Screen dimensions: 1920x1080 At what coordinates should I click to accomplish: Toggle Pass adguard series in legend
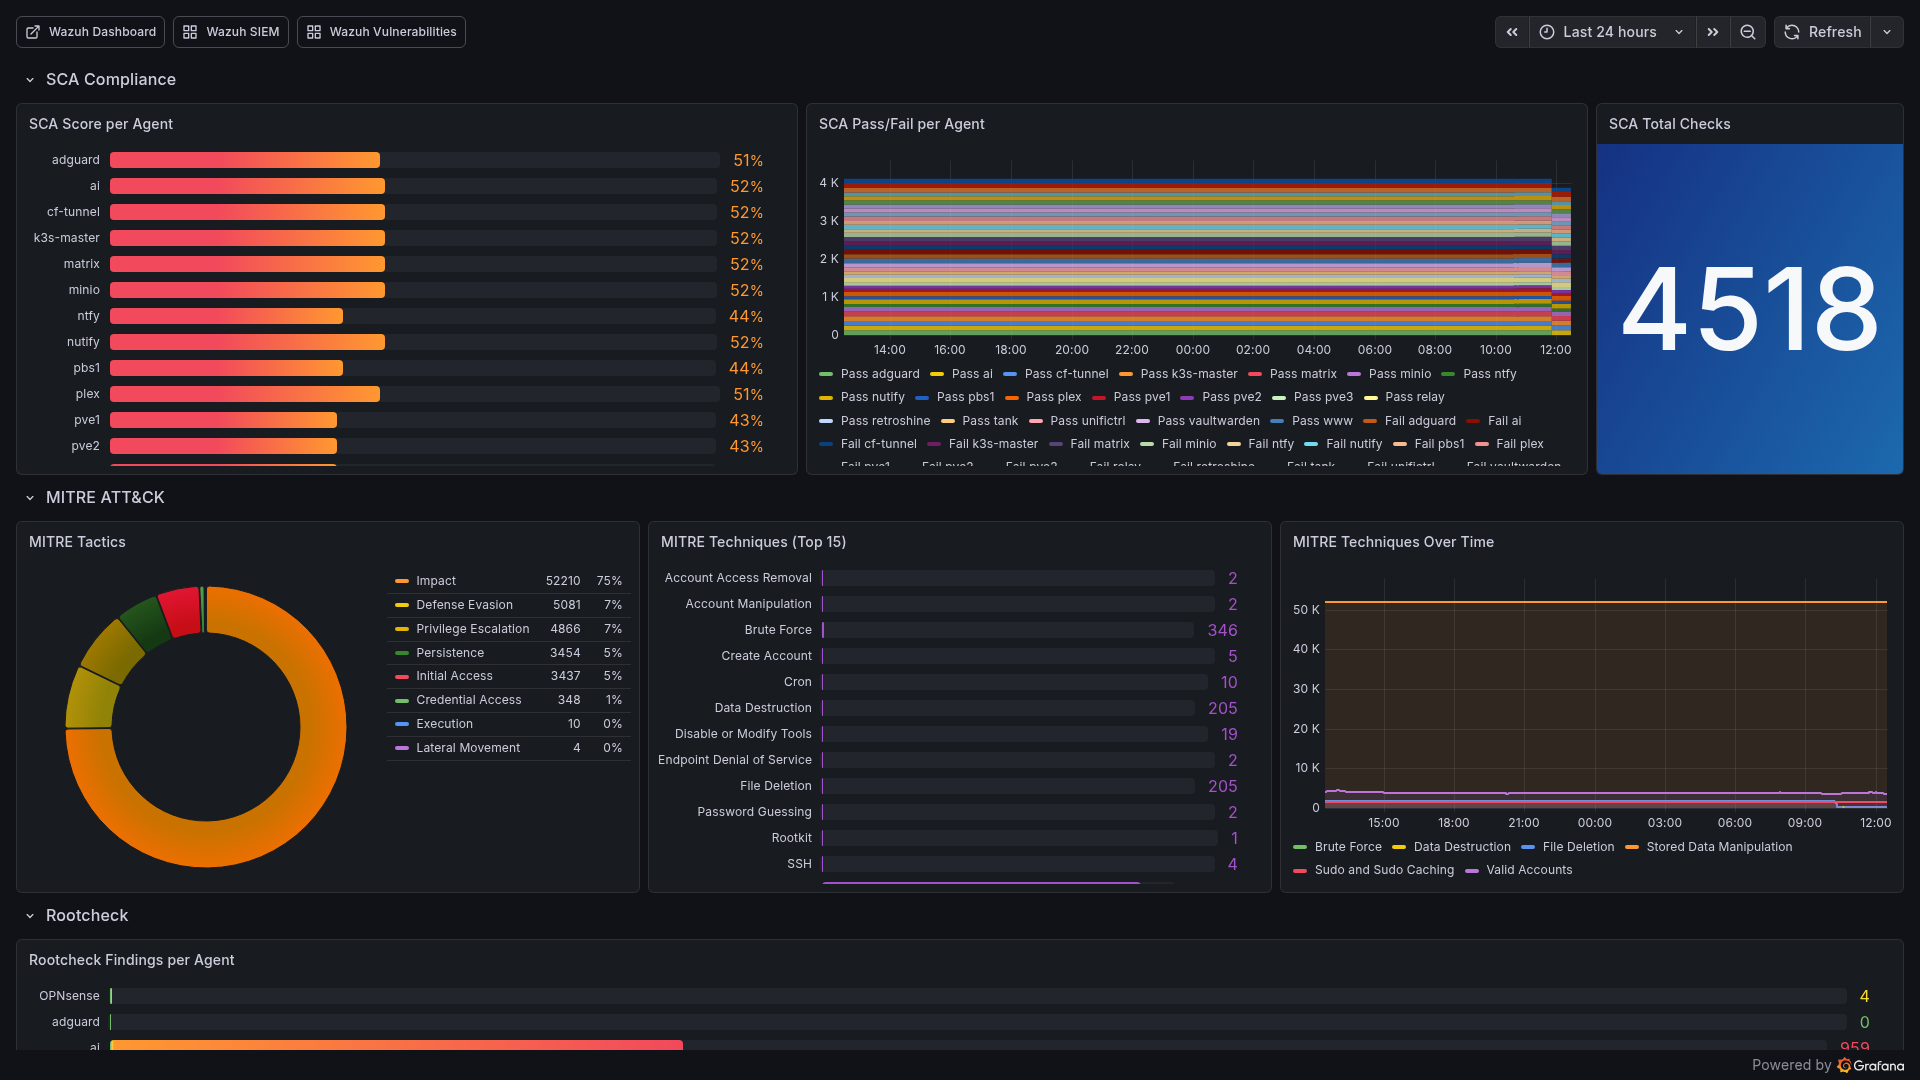click(x=879, y=374)
